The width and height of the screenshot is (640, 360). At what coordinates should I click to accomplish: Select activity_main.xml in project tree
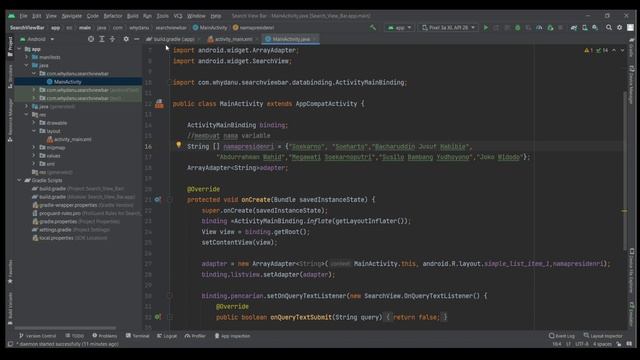(x=69, y=139)
